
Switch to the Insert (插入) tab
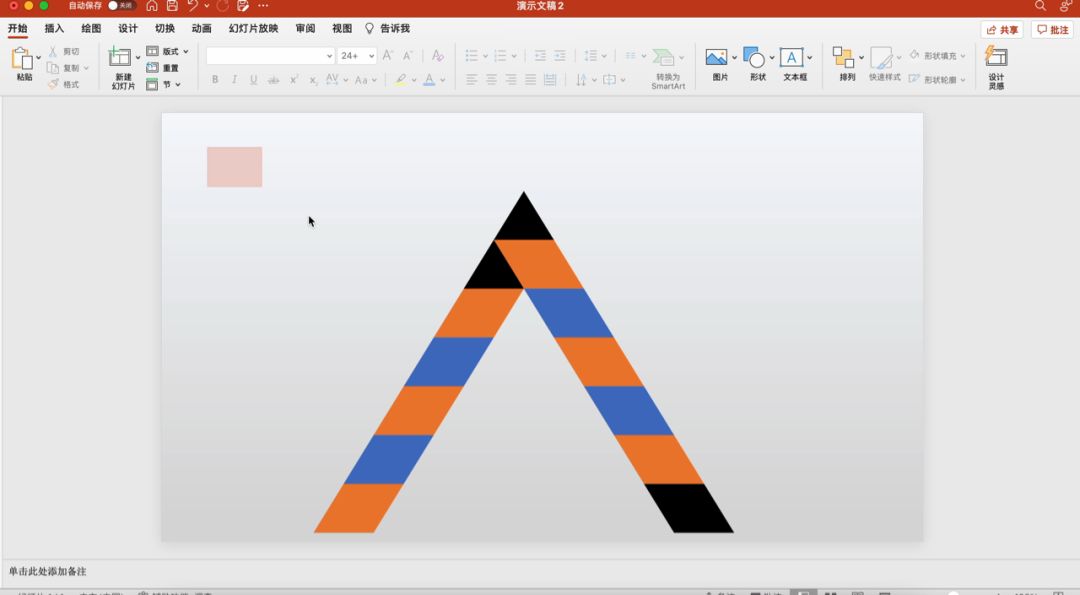pyautogui.click(x=54, y=28)
